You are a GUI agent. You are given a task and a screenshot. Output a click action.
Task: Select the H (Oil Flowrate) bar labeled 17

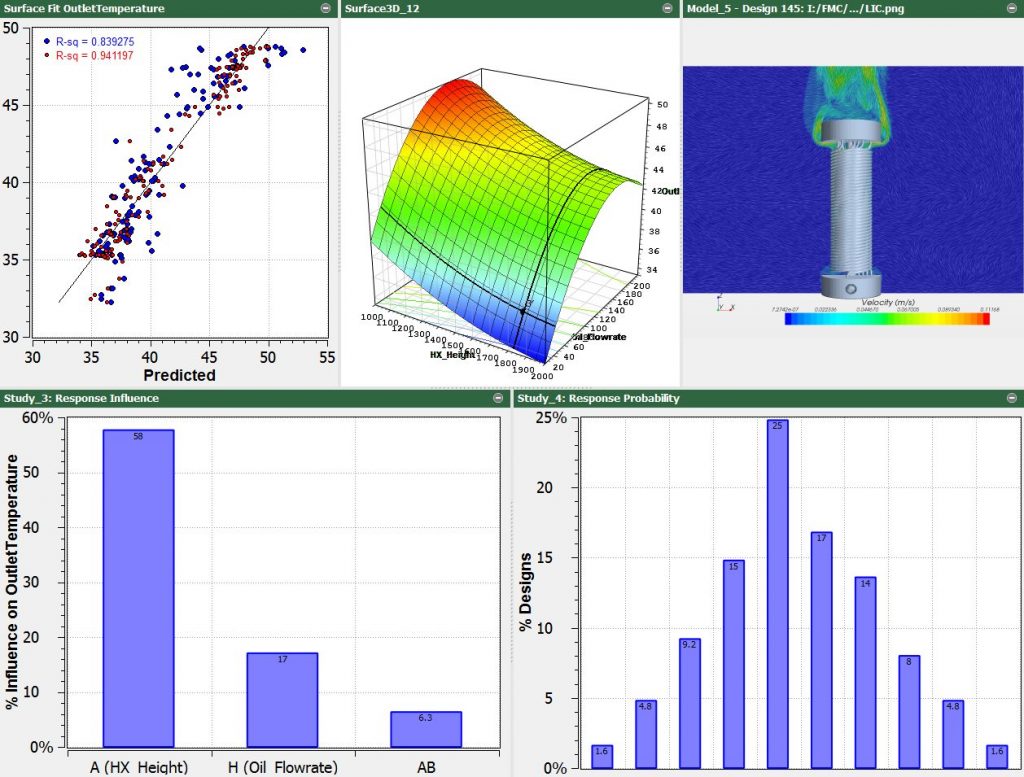[x=282, y=699]
